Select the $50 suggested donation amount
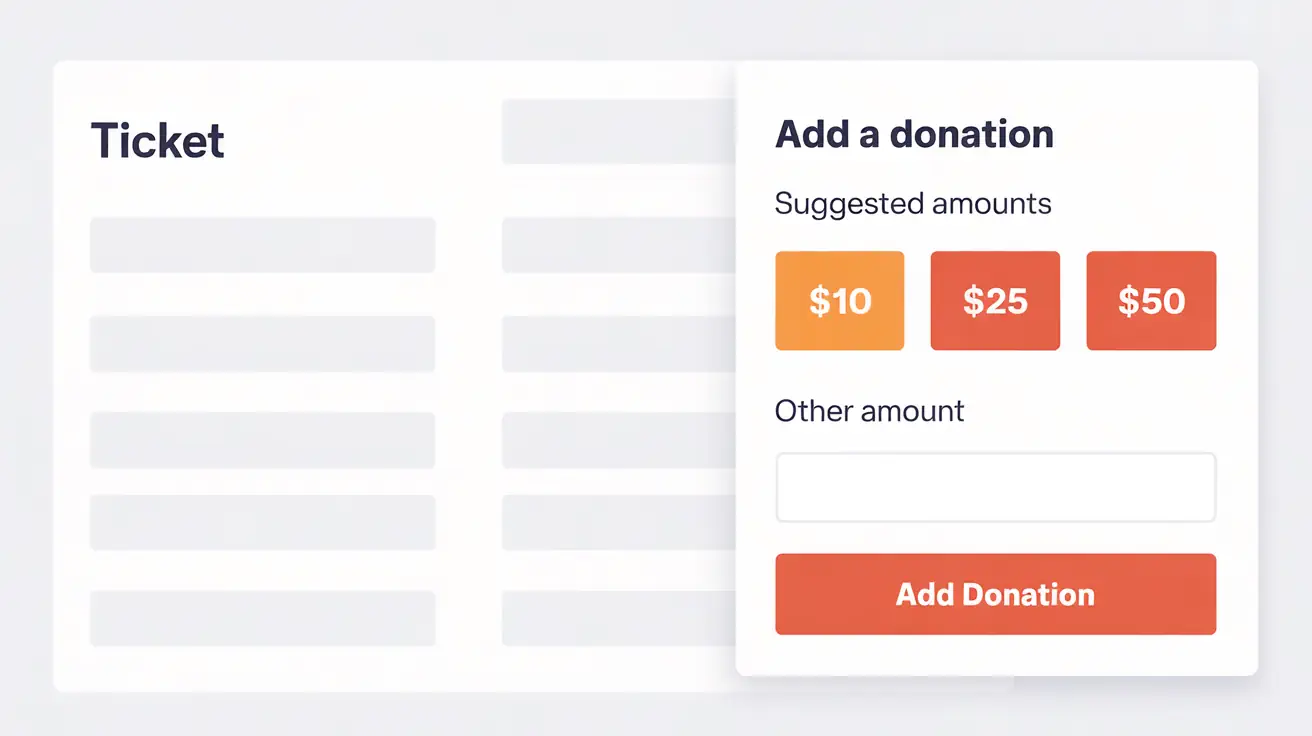Image resolution: width=1312 pixels, height=736 pixels. tap(1151, 300)
